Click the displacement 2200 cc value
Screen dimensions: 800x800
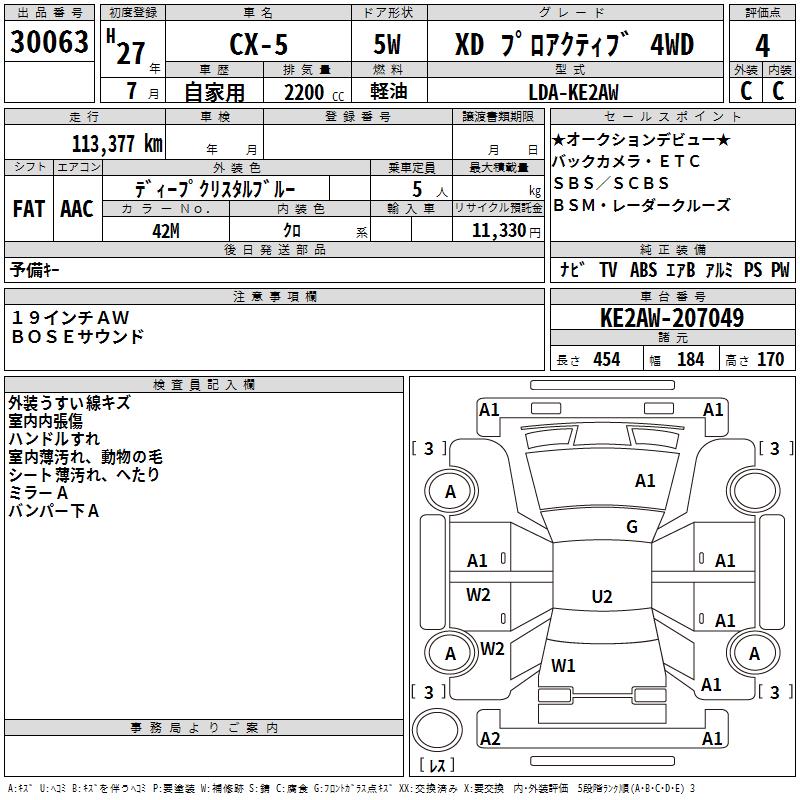314,92
